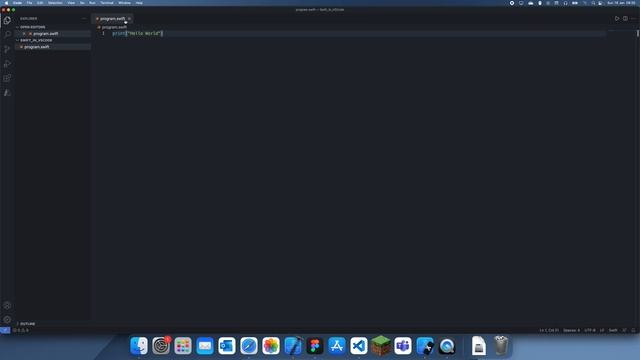Screen dimensions: 640x360
Task: Open the Window menu
Action: click(124, 3)
